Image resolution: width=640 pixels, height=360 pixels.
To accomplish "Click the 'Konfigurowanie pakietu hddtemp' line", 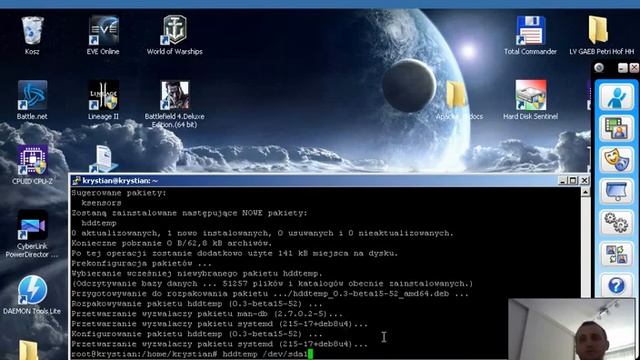I will point(197,334).
